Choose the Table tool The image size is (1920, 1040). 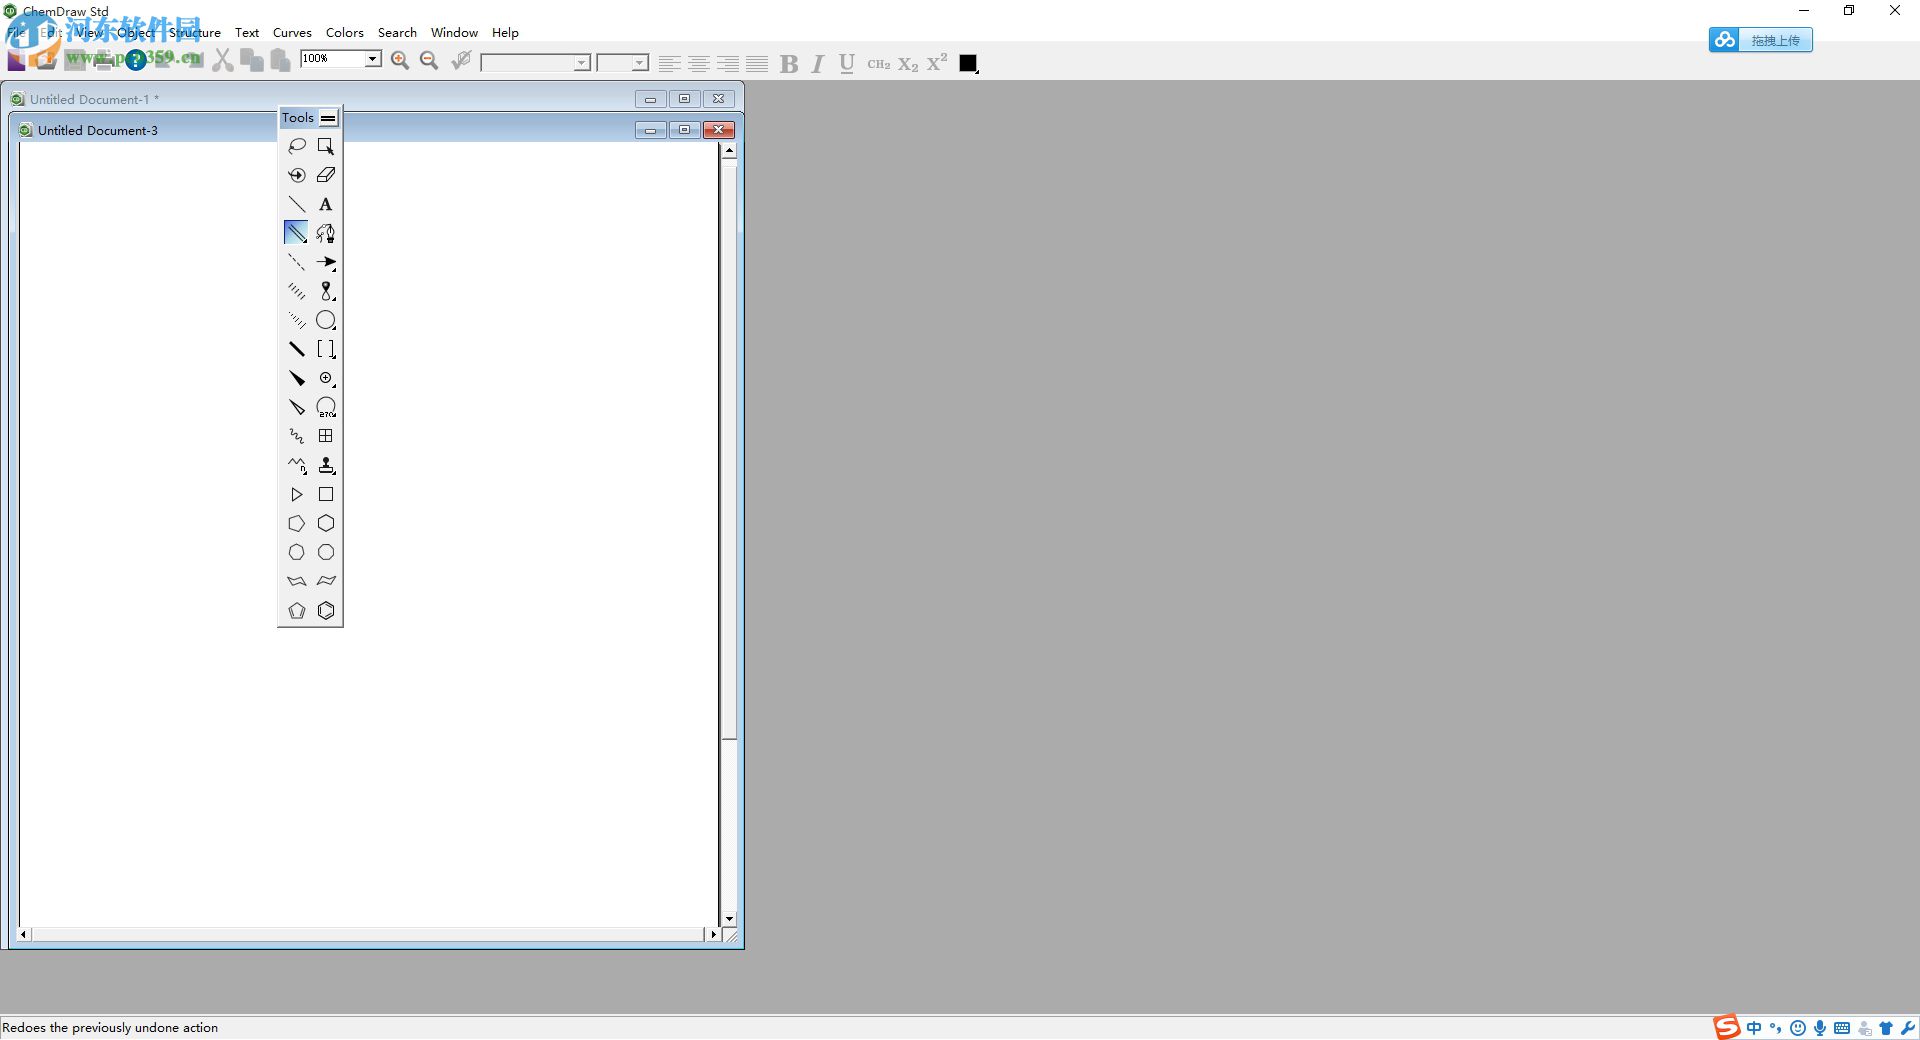[326, 436]
